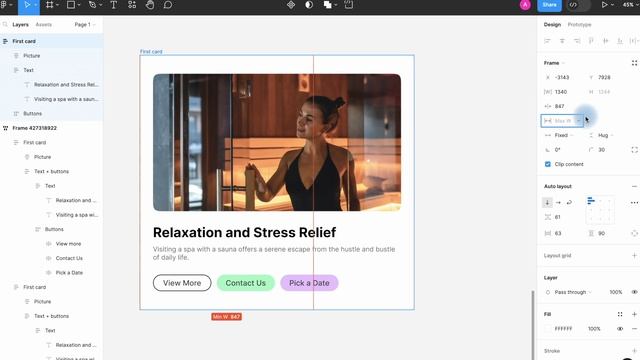Click the Create component icon
This screenshot has width=640, height=360.
click(291, 5)
